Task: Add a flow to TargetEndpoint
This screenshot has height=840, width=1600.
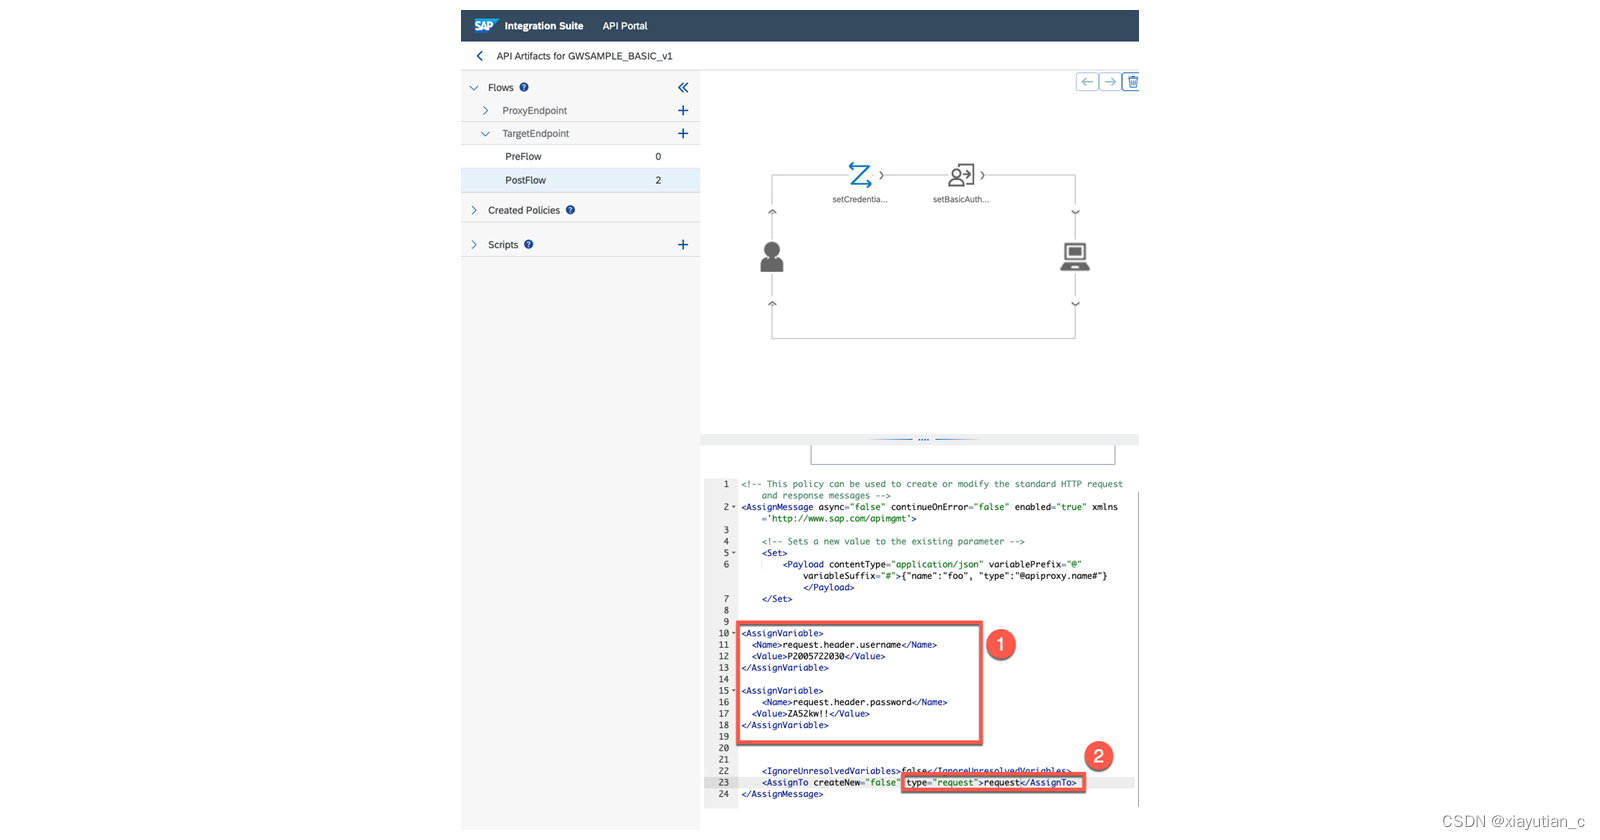Action: point(683,134)
